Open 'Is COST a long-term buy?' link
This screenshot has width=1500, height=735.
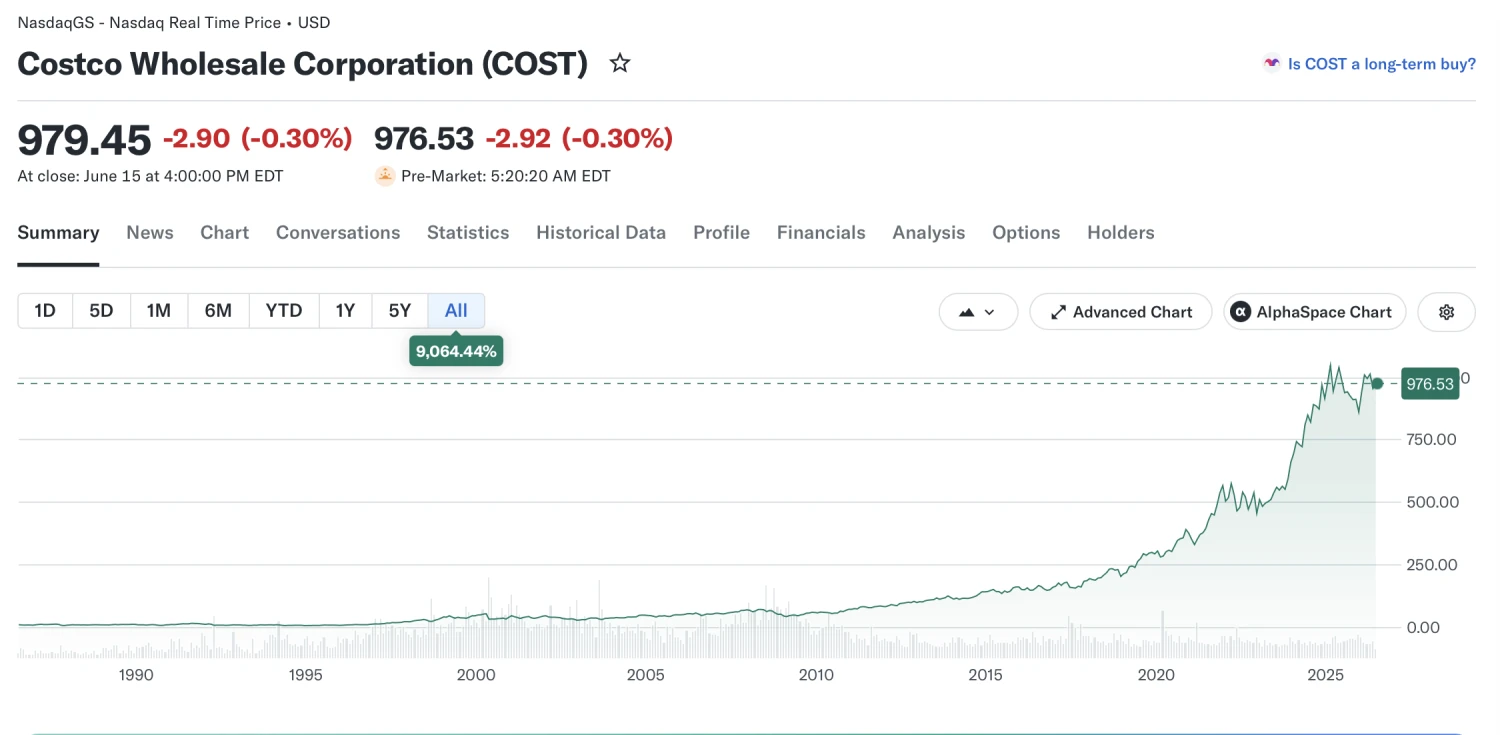[1381, 64]
